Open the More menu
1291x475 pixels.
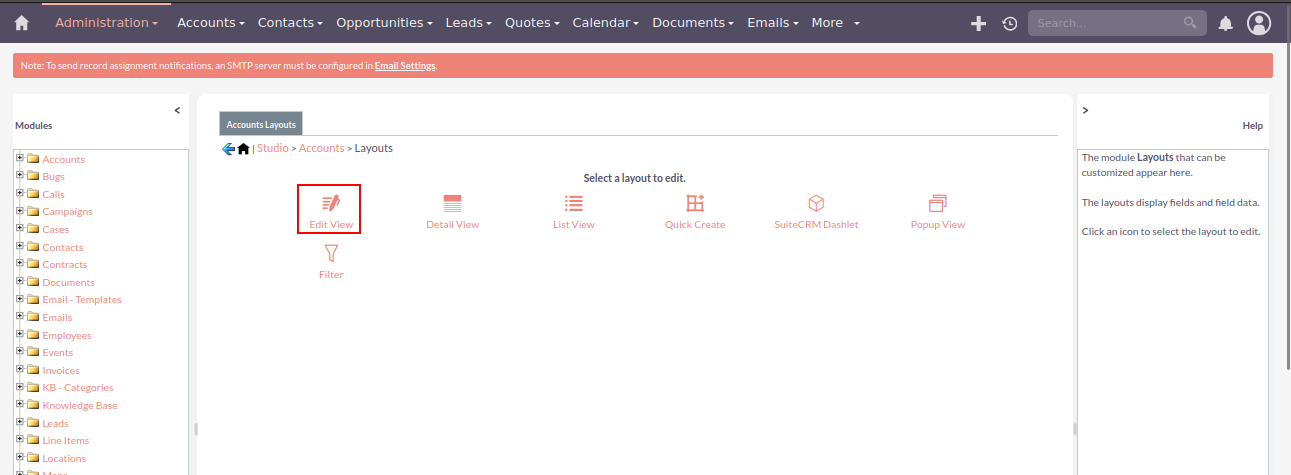point(835,22)
